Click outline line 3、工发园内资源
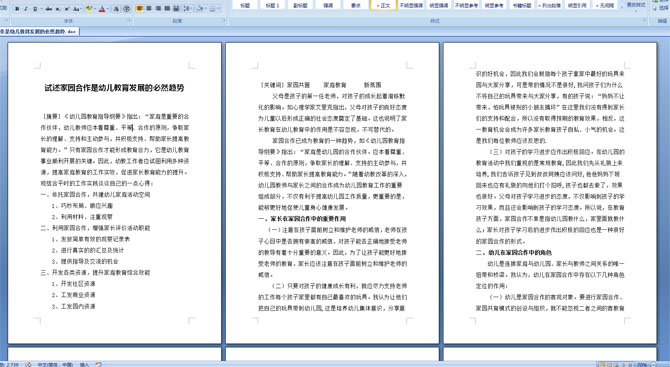Screen dimensions: 670x367 pyautogui.click(x=73, y=306)
